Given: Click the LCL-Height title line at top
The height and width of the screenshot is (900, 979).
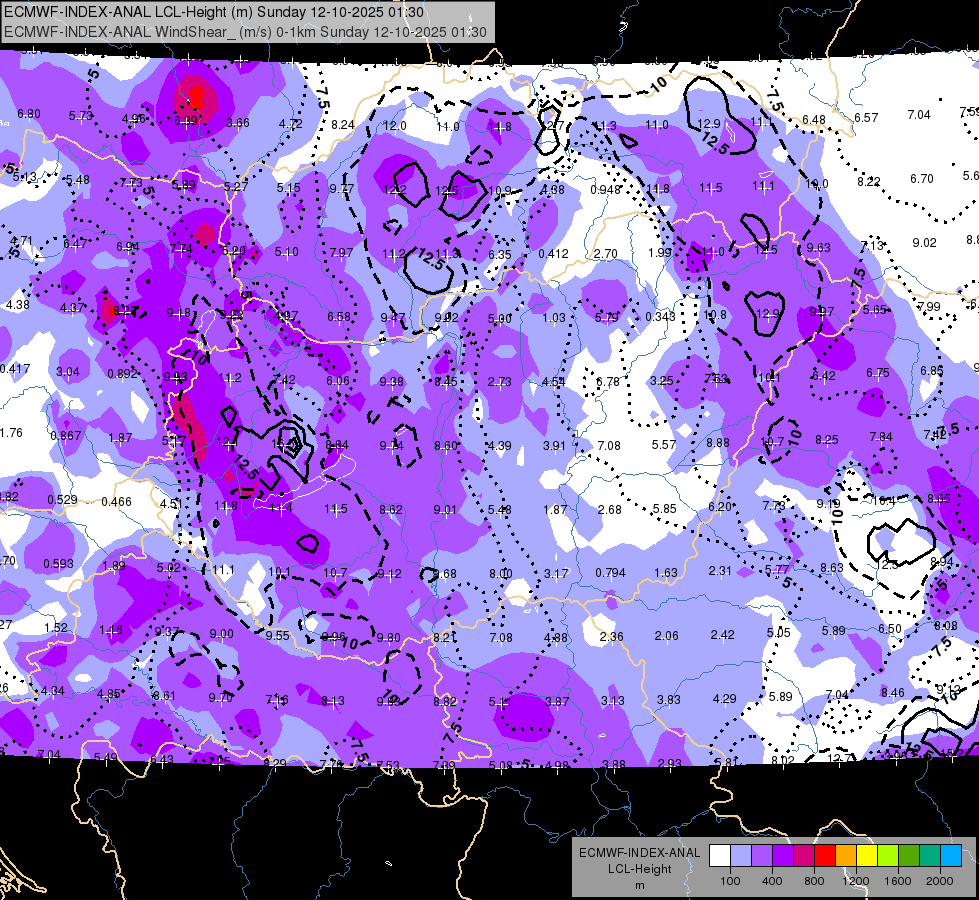Looking at the screenshot, I should pyautogui.click(x=214, y=12).
